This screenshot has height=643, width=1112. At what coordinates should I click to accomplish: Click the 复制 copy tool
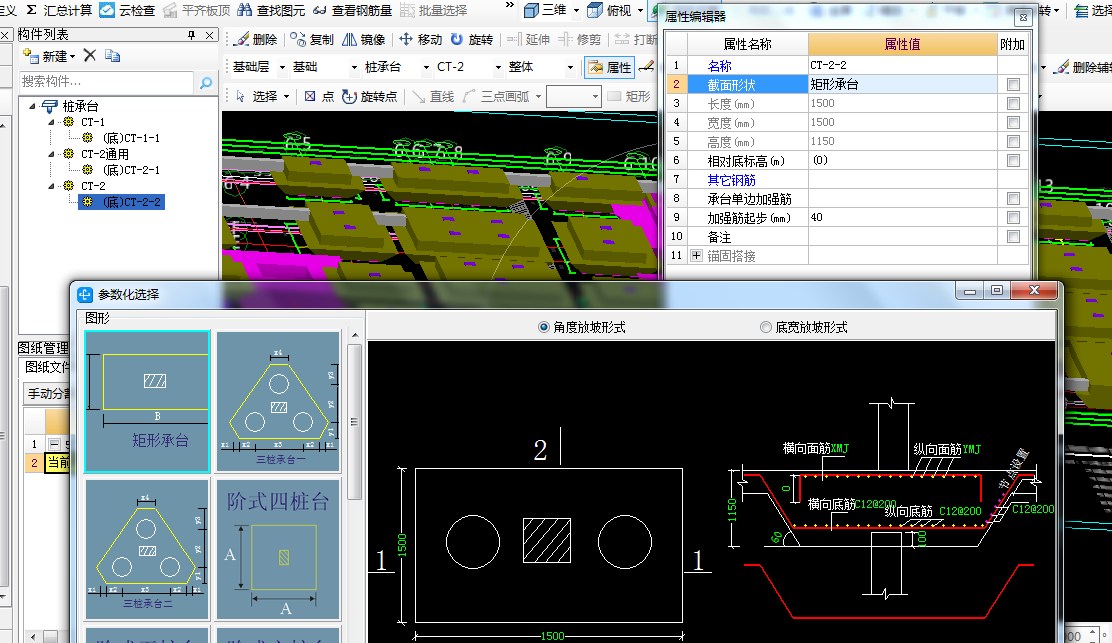(312, 40)
